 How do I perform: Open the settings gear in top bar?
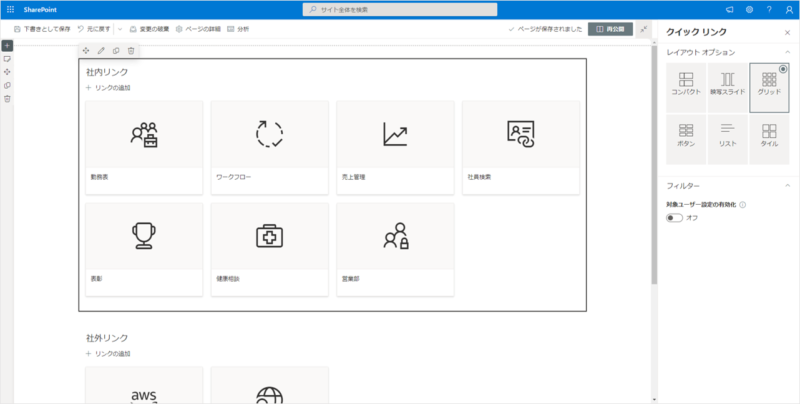point(749,9)
